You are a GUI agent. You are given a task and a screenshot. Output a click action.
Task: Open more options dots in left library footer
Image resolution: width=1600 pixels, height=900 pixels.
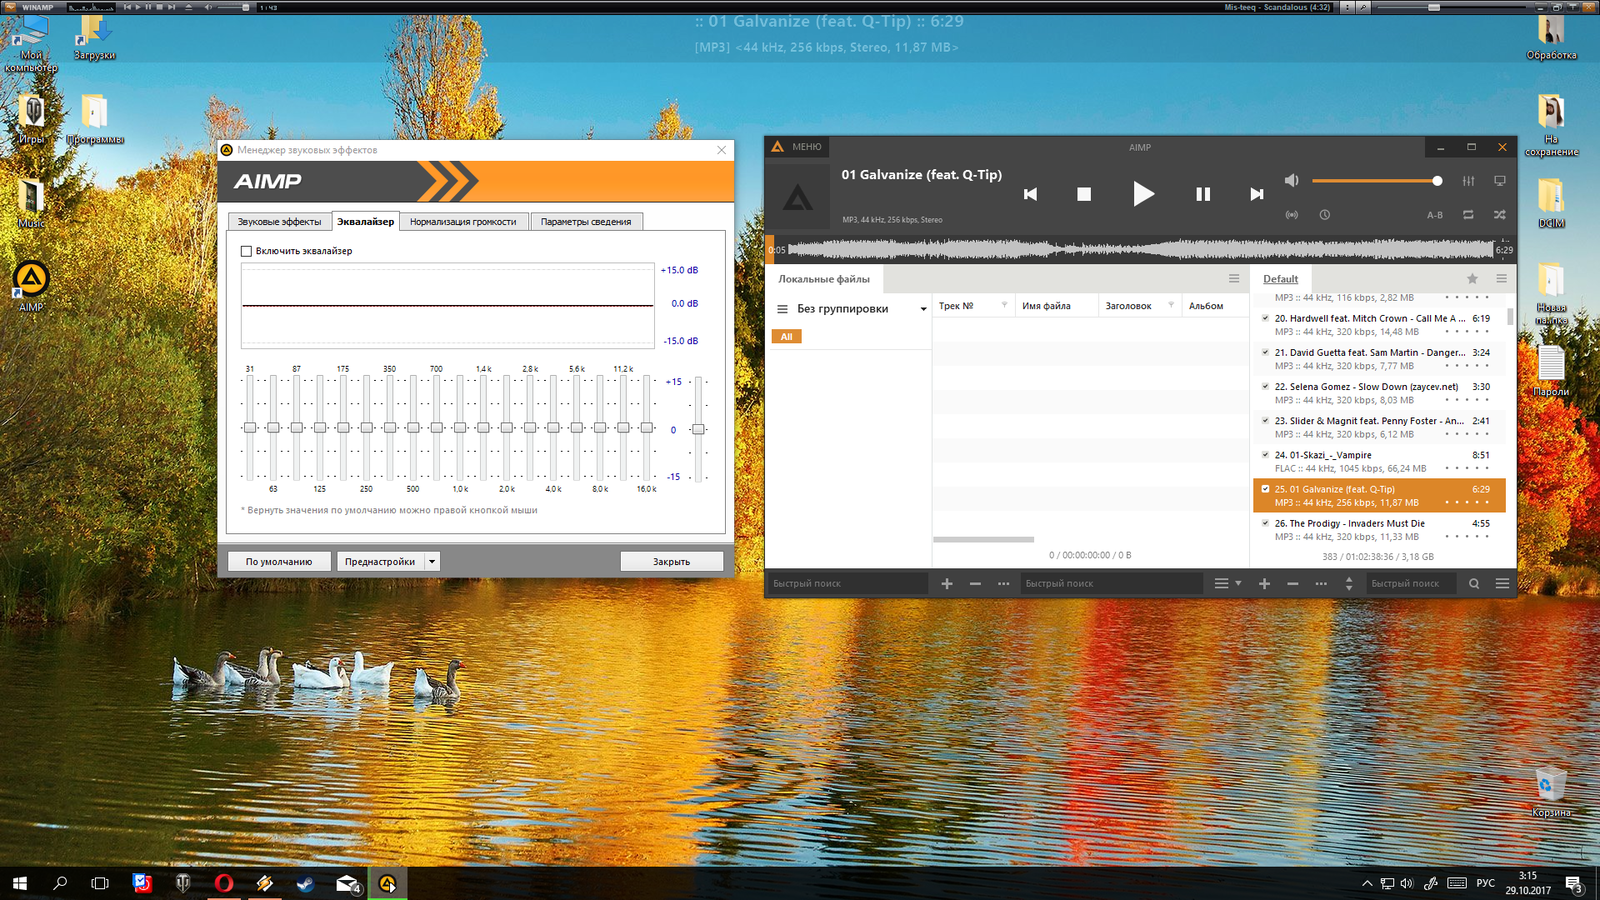tap(1003, 583)
